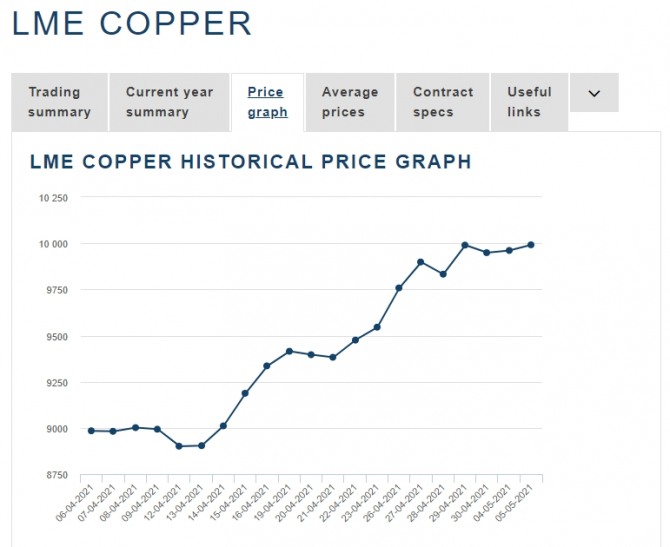
Task: Click the 06-04-2021 data point on graph
Action: [x=91, y=430]
